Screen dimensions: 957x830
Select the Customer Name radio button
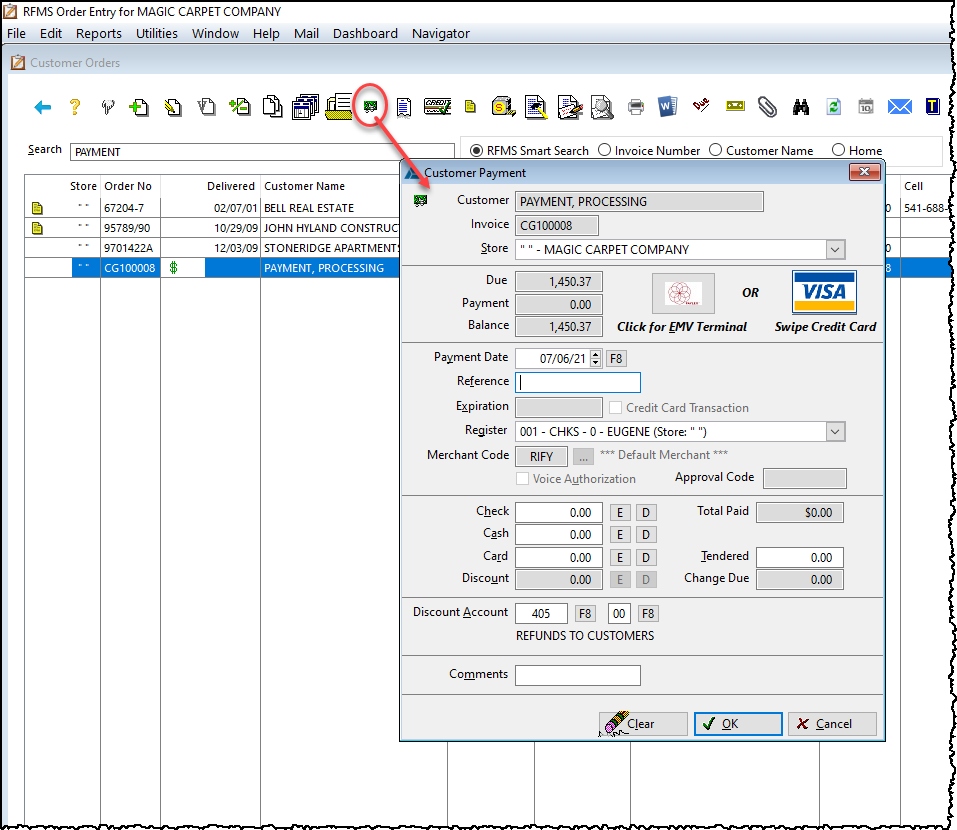point(715,150)
